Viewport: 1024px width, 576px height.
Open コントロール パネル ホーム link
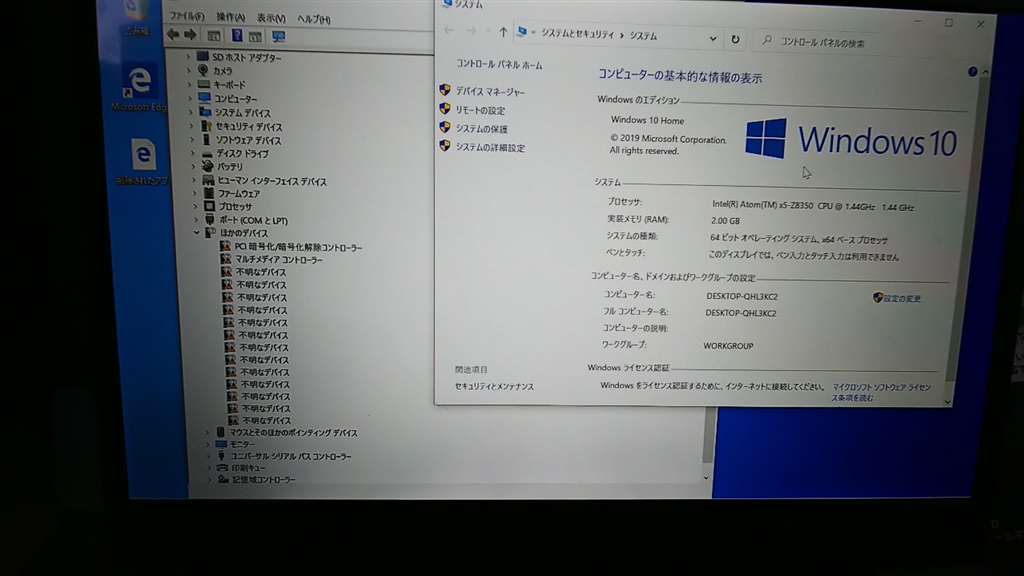click(x=499, y=64)
